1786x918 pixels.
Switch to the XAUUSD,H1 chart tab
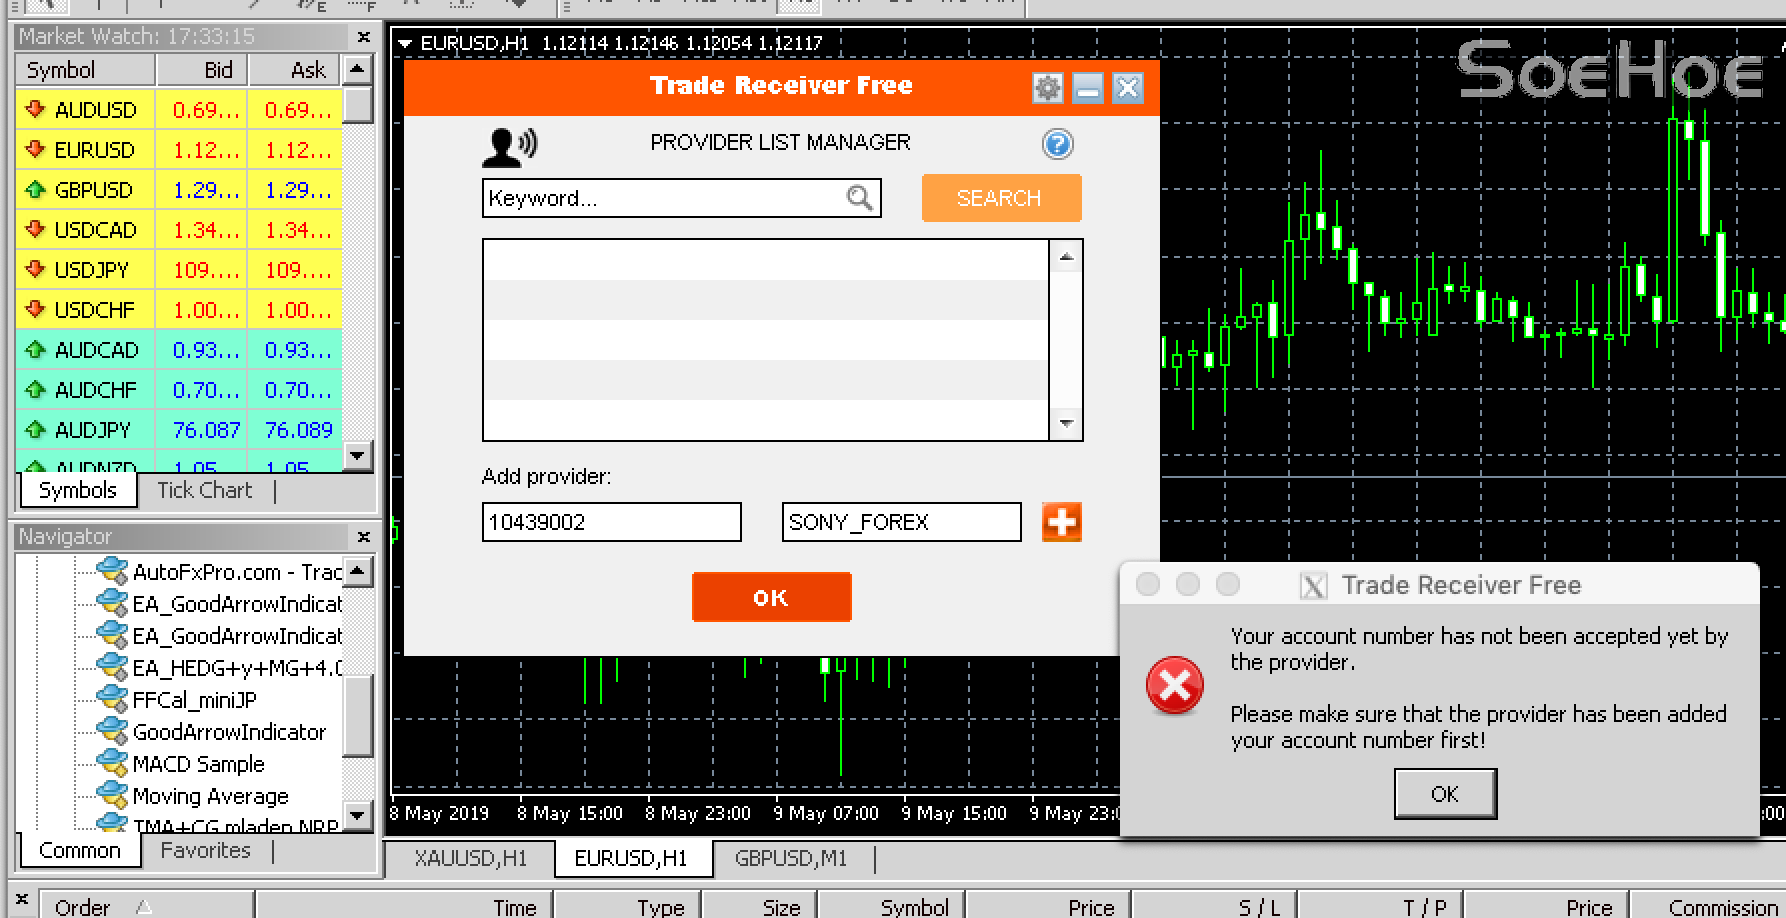(x=470, y=858)
